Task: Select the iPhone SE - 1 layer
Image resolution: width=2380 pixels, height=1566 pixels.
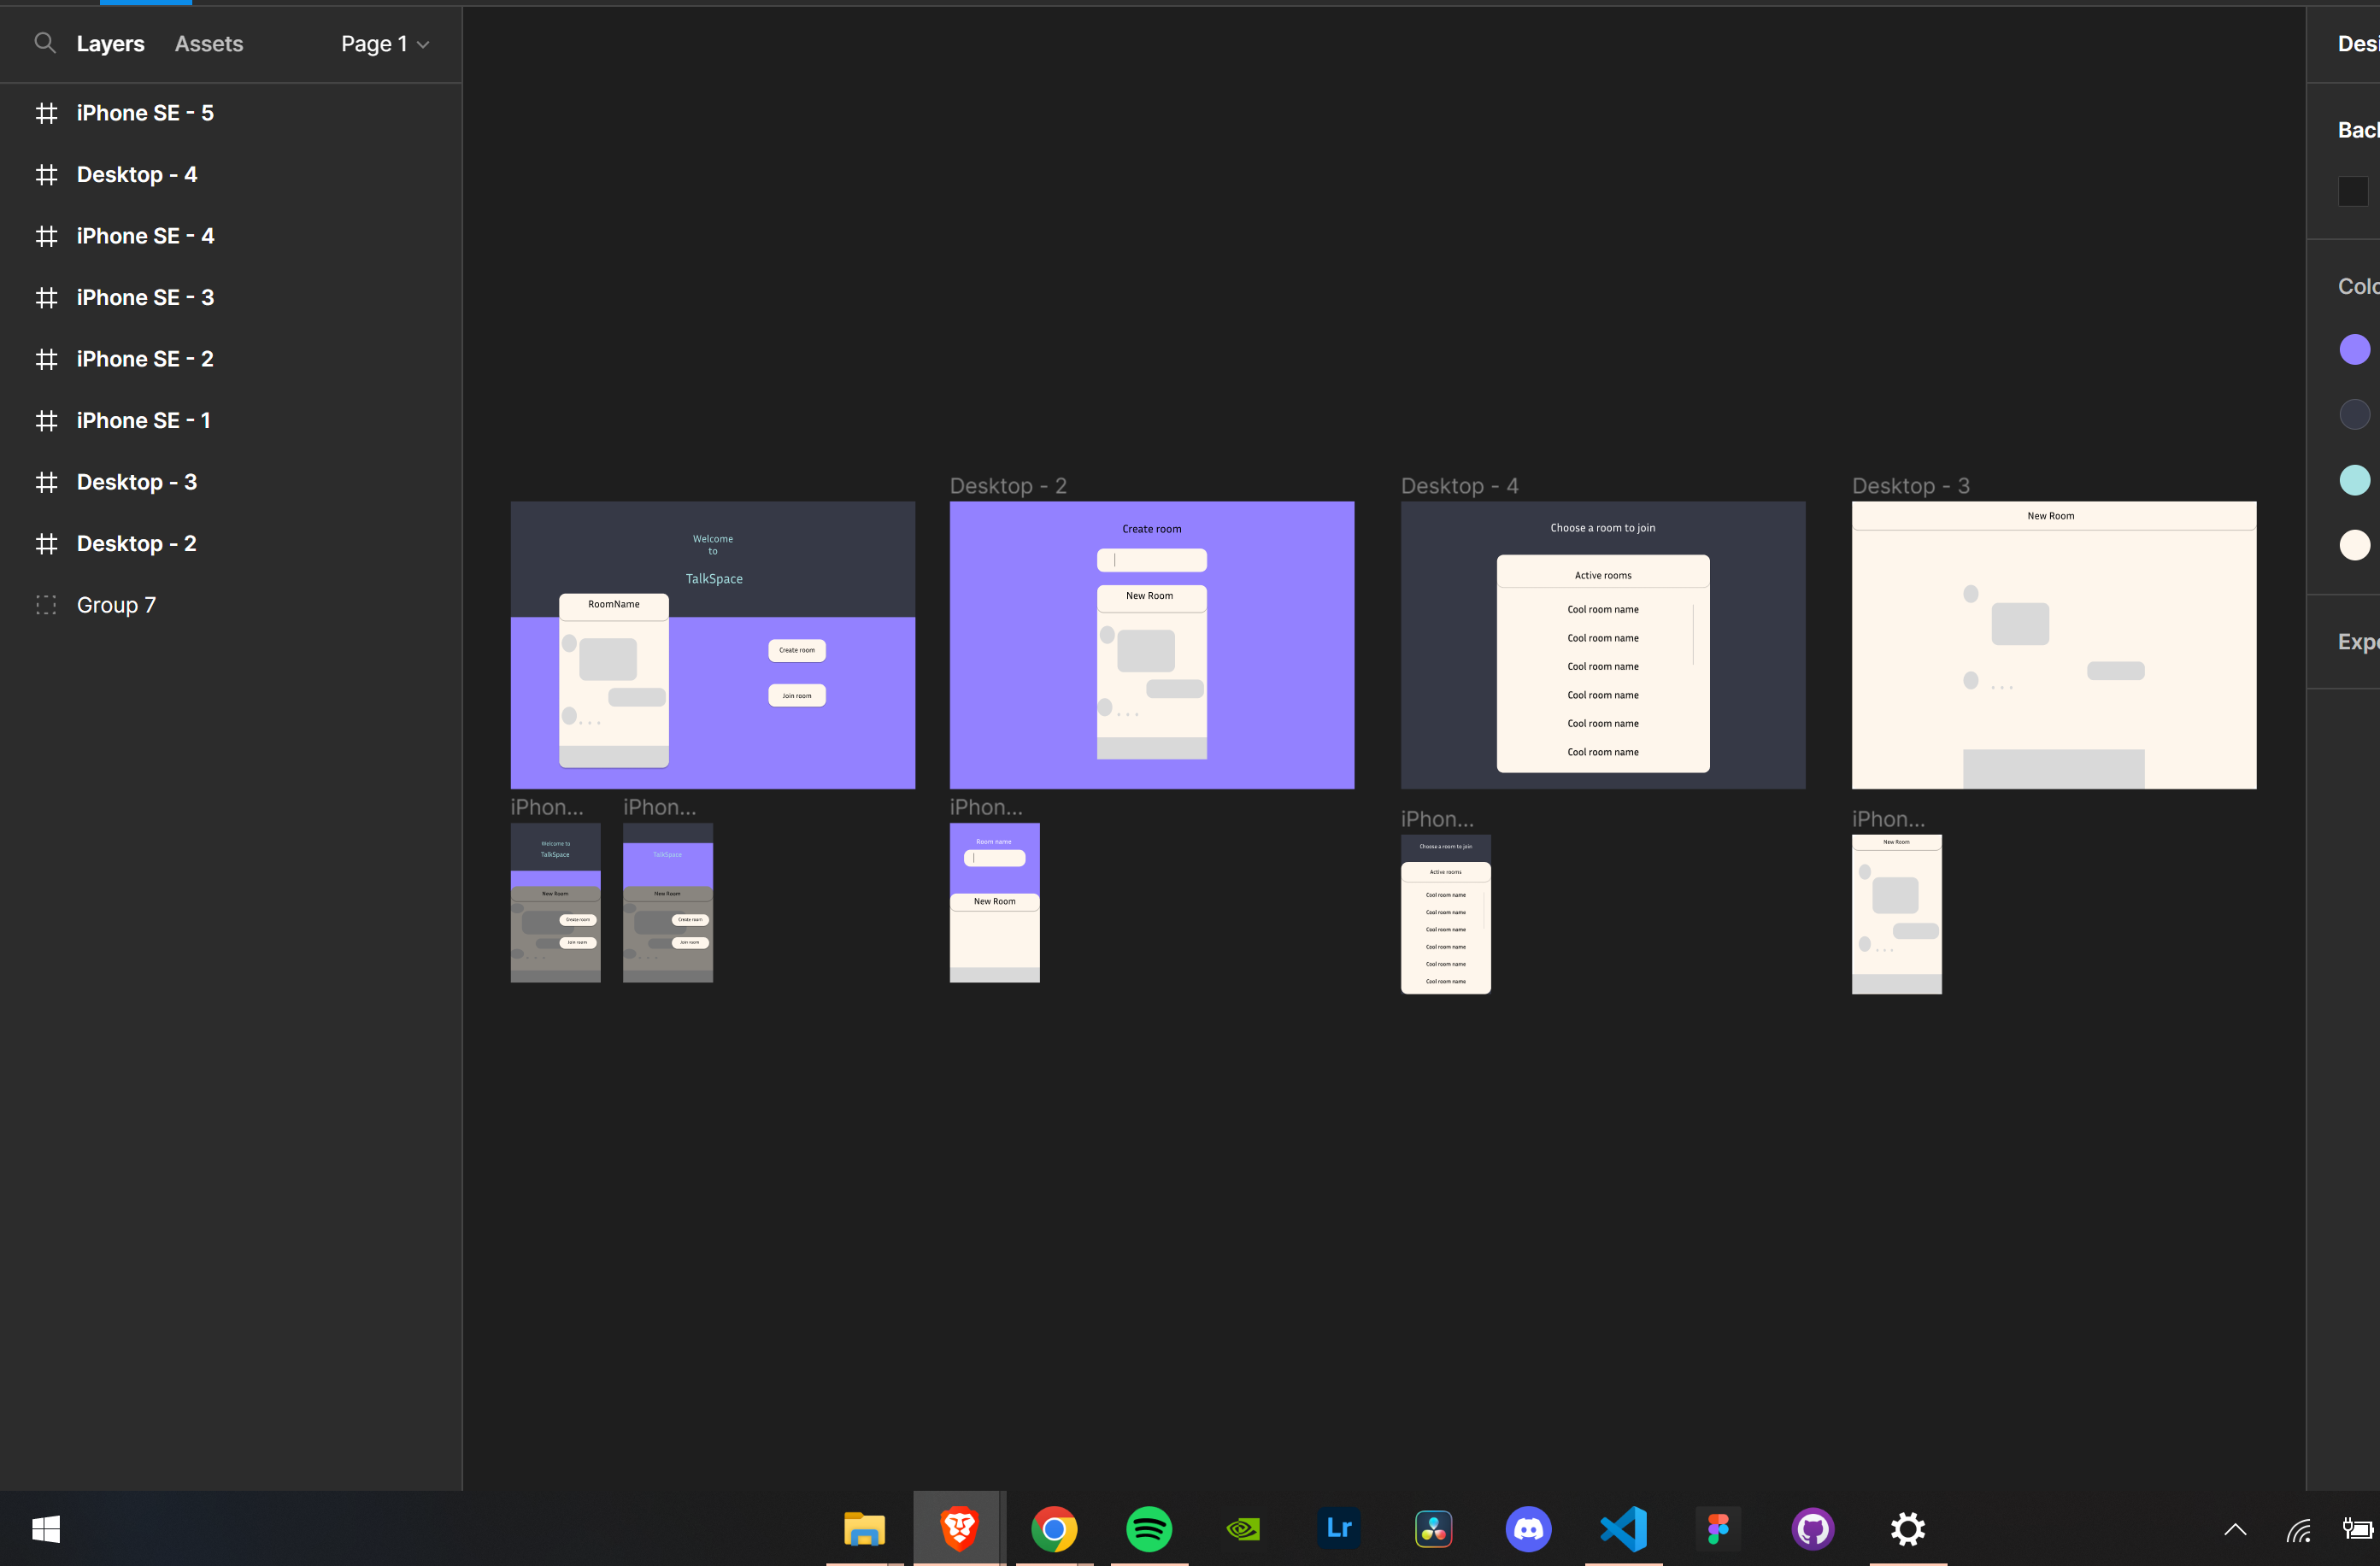Action: 144,421
